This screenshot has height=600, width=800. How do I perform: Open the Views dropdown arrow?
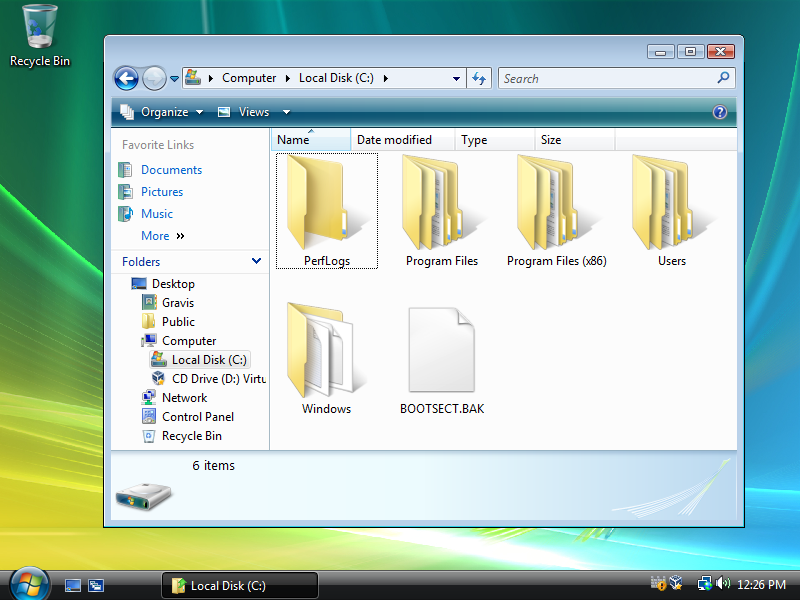pos(286,112)
